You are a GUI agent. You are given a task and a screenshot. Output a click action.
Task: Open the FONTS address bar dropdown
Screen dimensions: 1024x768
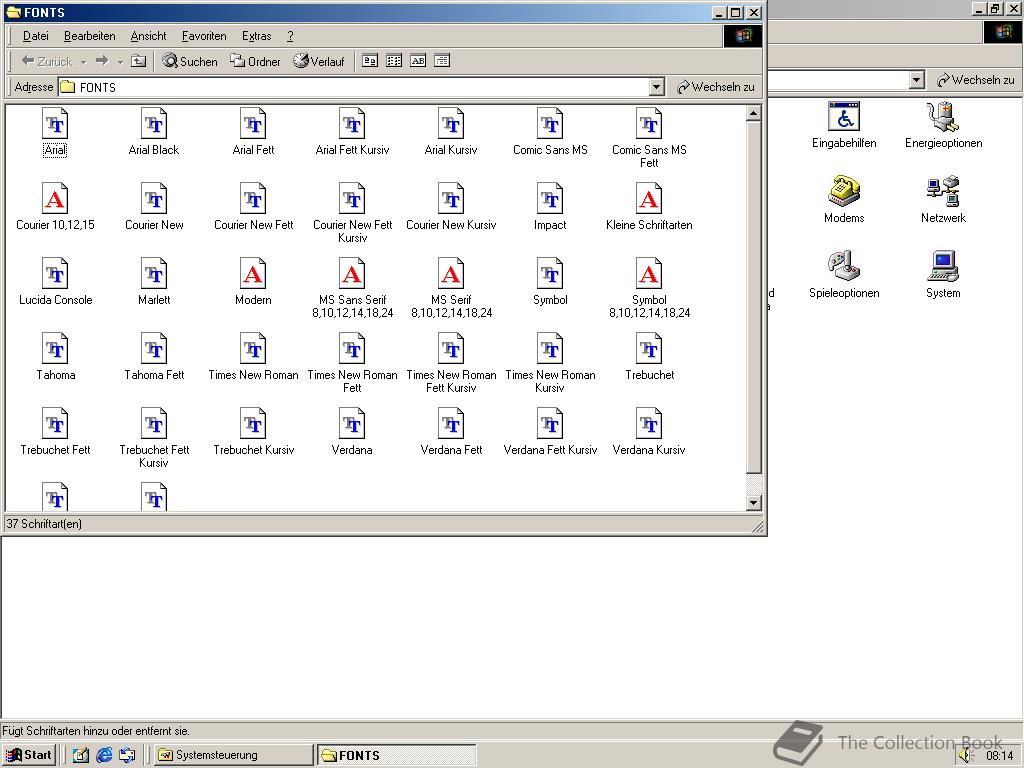click(x=657, y=87)
